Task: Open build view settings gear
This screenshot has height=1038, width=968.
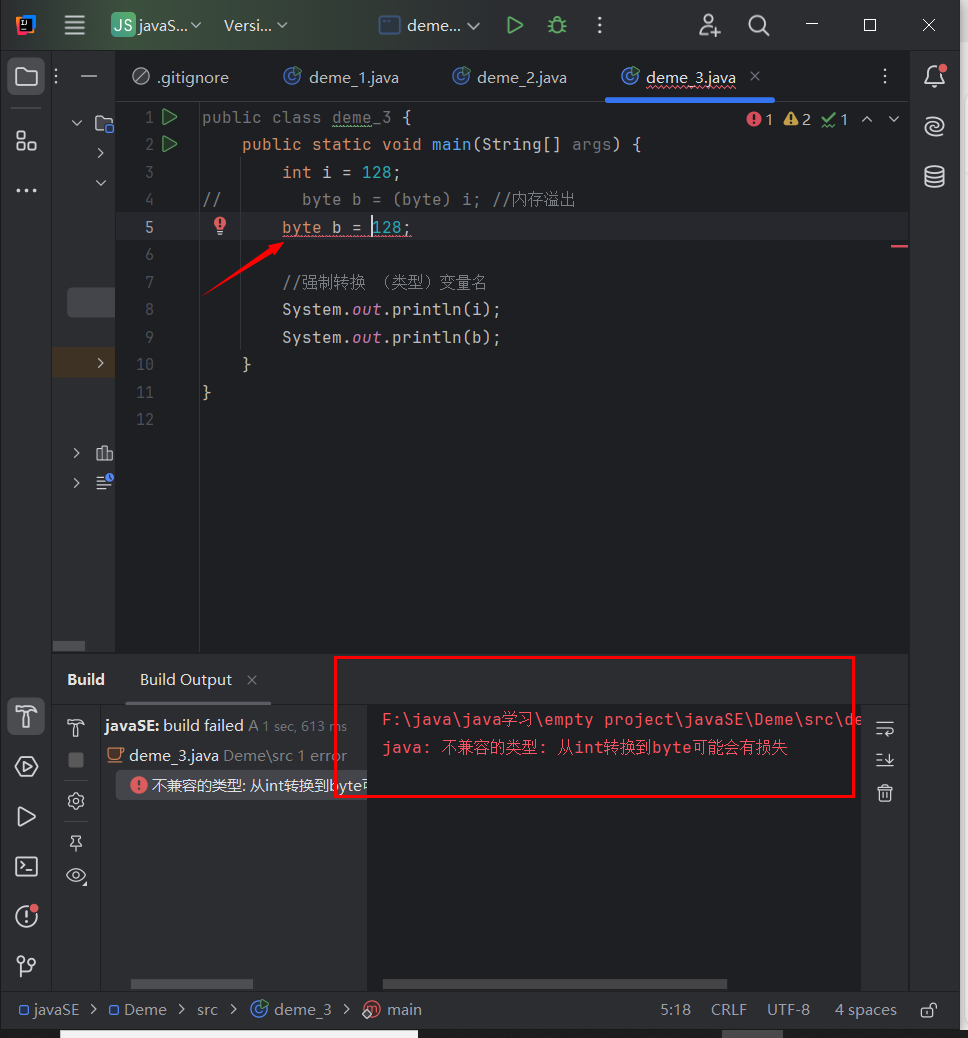Action: [x=75, y=801]
